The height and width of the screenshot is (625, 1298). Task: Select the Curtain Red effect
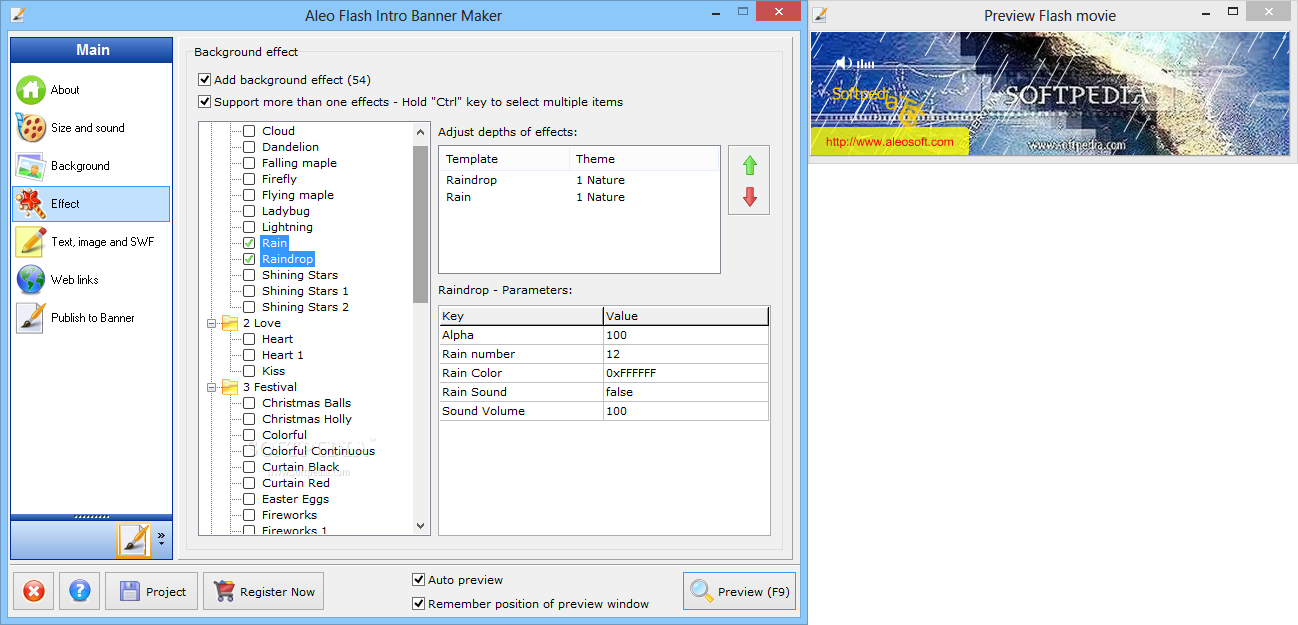pyautogui.click(x=296, y=483)
